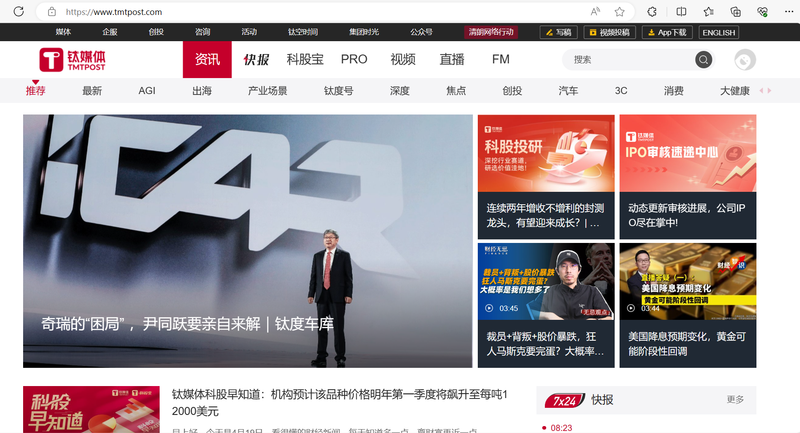800x433 pixels.
Task: Select the 焦点 category
Action: 456,91
